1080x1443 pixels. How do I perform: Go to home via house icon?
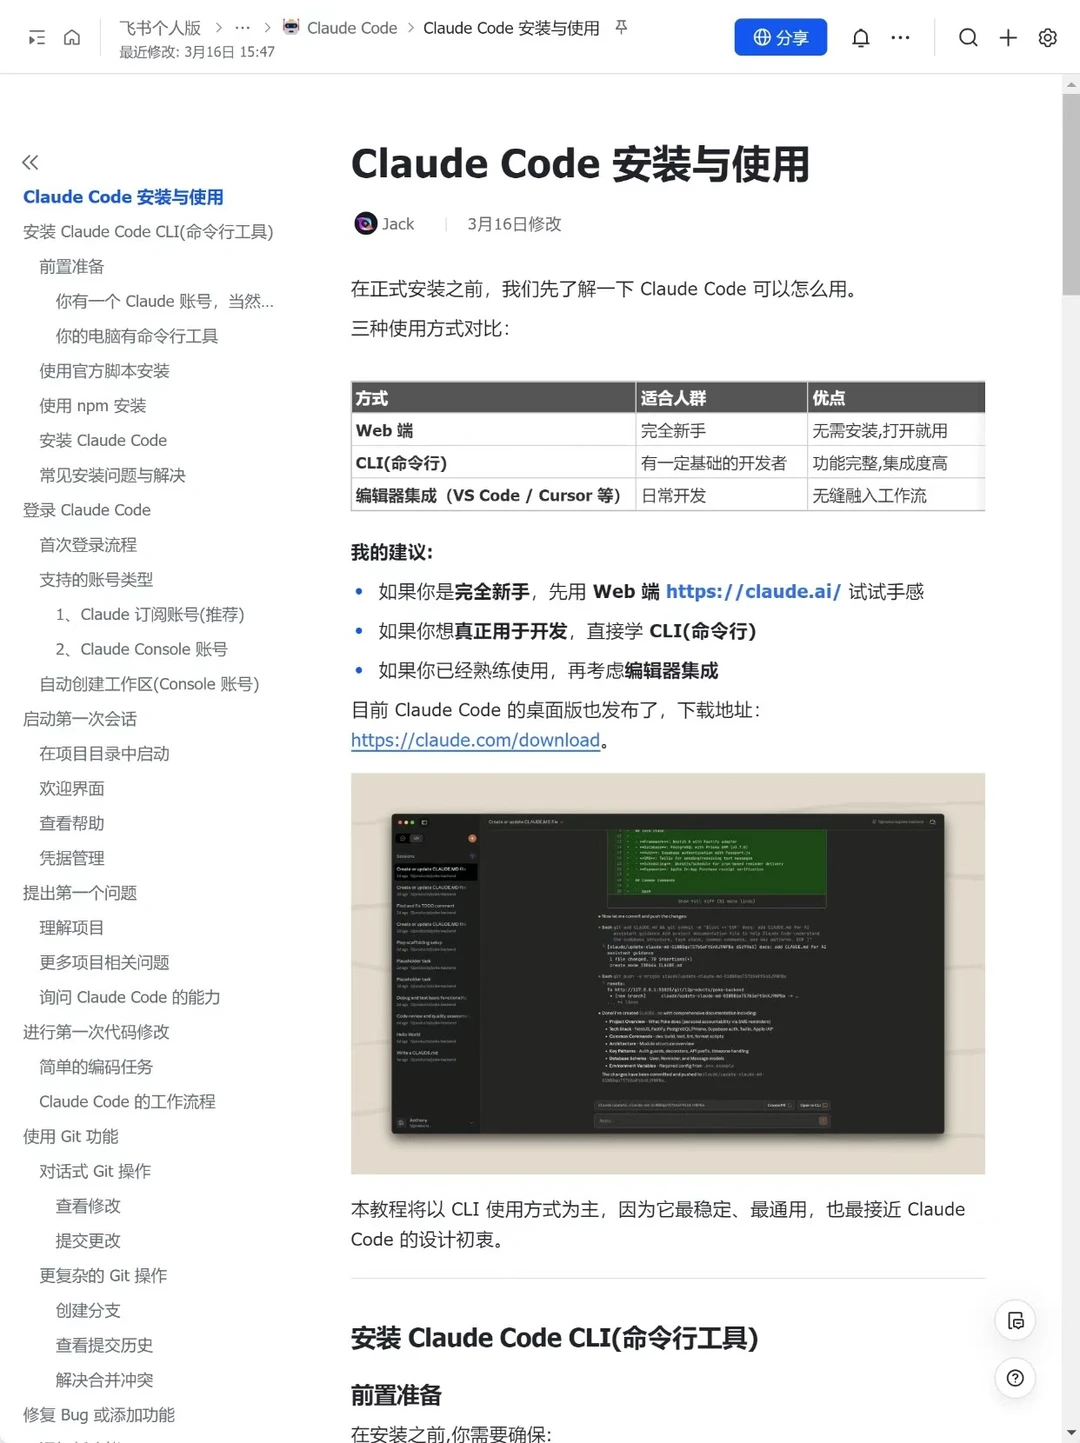tap(72, 38)
